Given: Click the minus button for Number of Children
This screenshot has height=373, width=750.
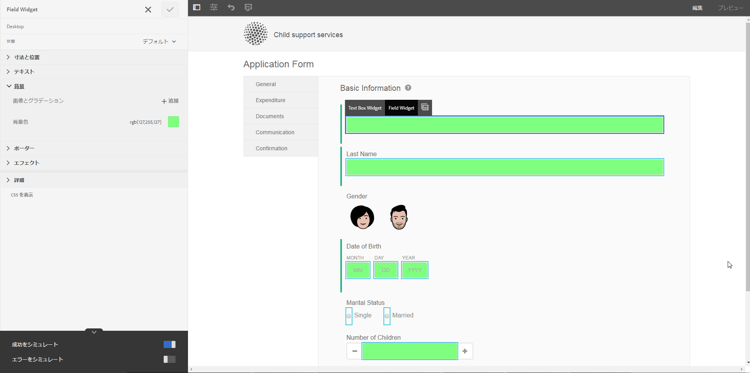Looking at the screenshot, I should [x=354, y=351].
